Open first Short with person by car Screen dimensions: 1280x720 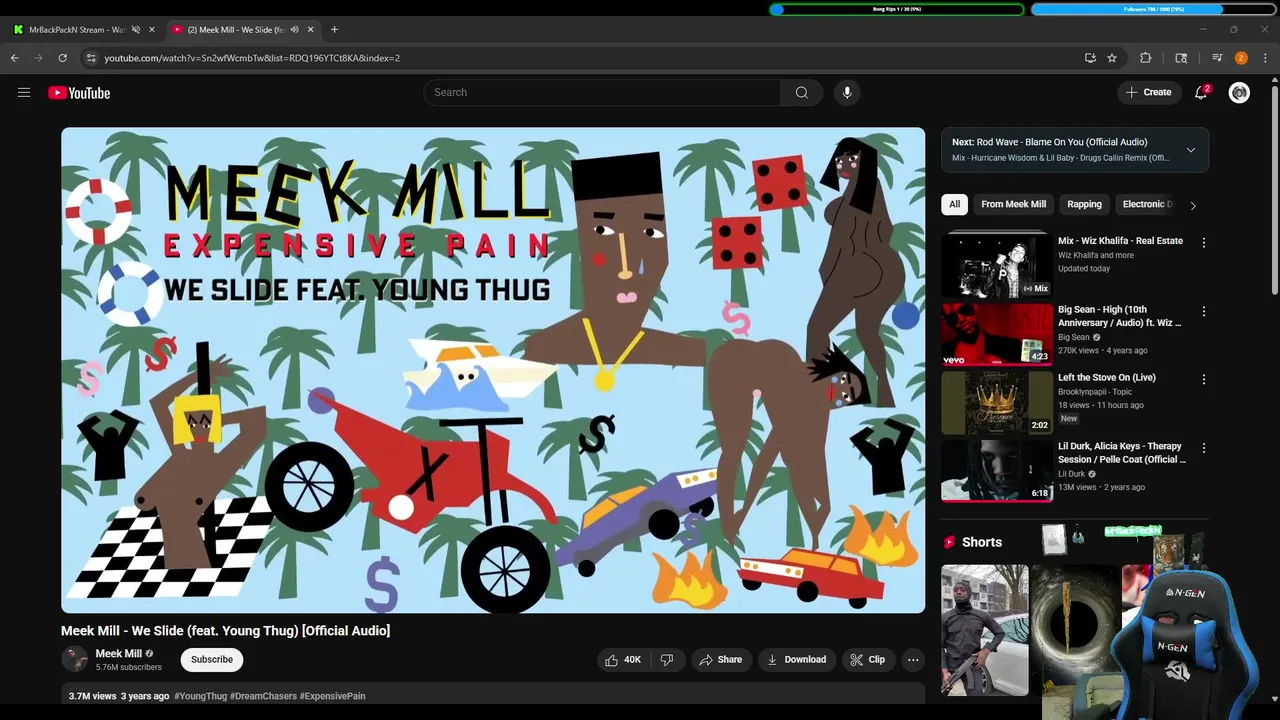click(x=985, y=630)
